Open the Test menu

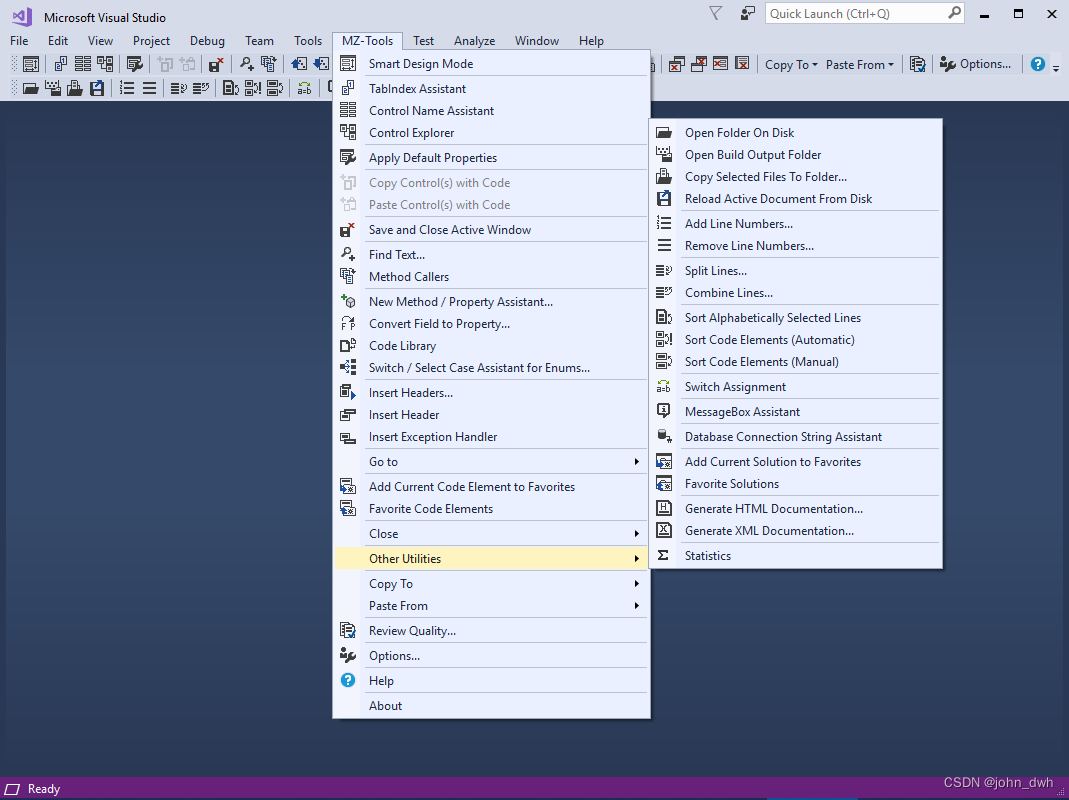pyautogui.click(x=423, y=40)
